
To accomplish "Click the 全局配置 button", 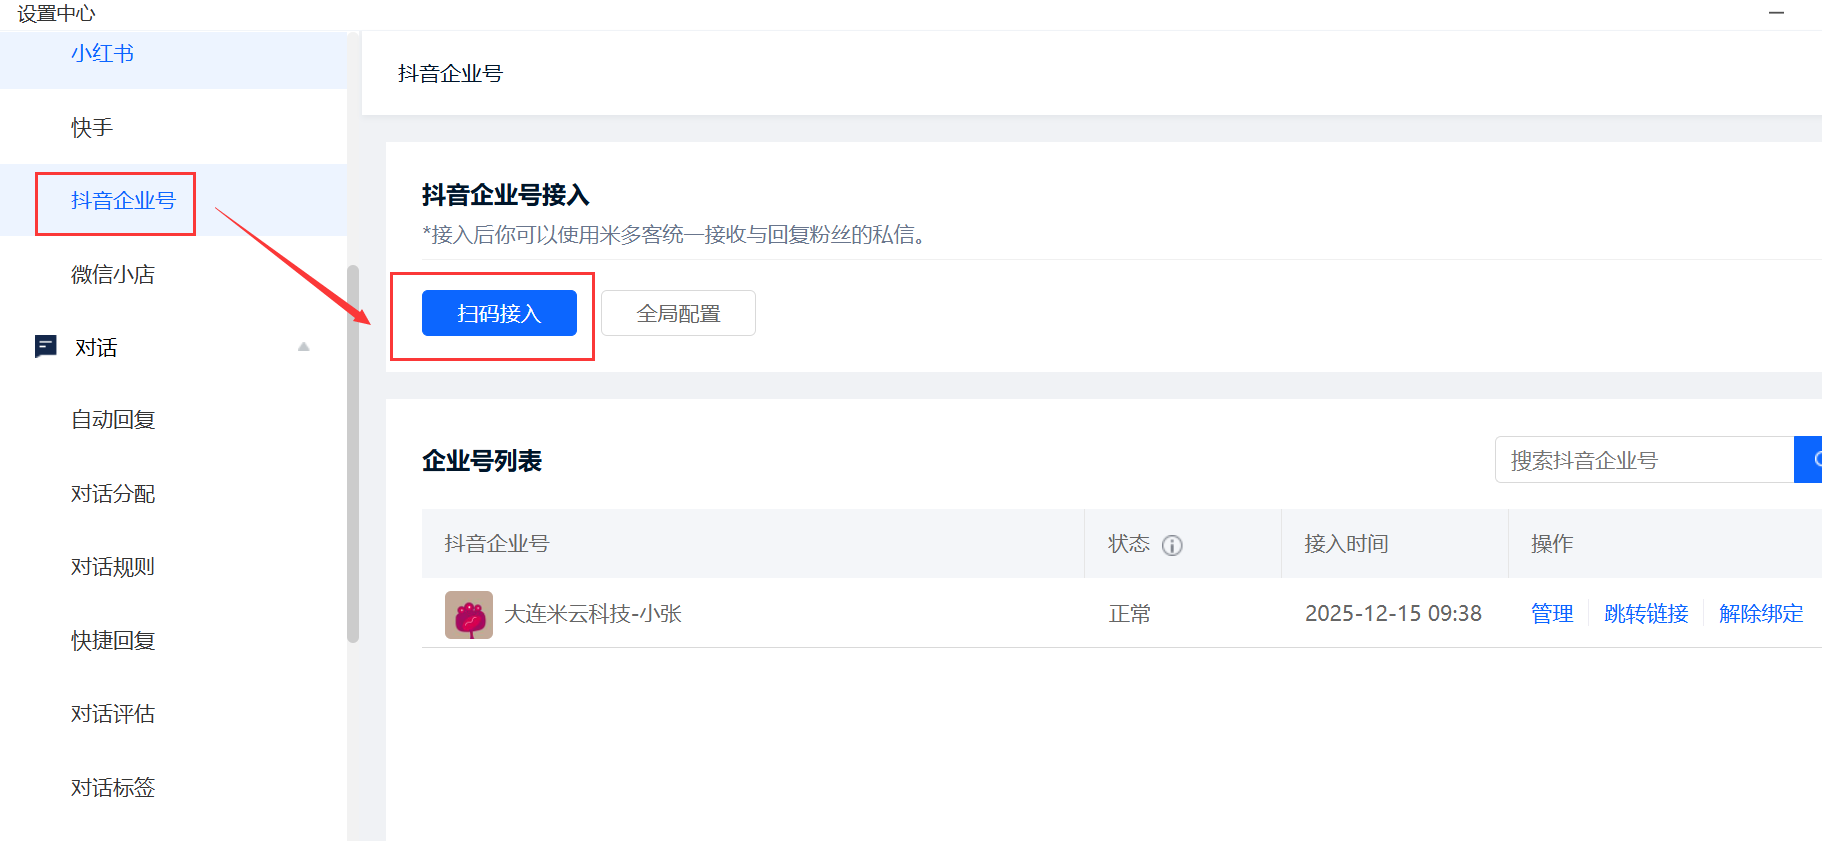I will (x=678, y=314).
